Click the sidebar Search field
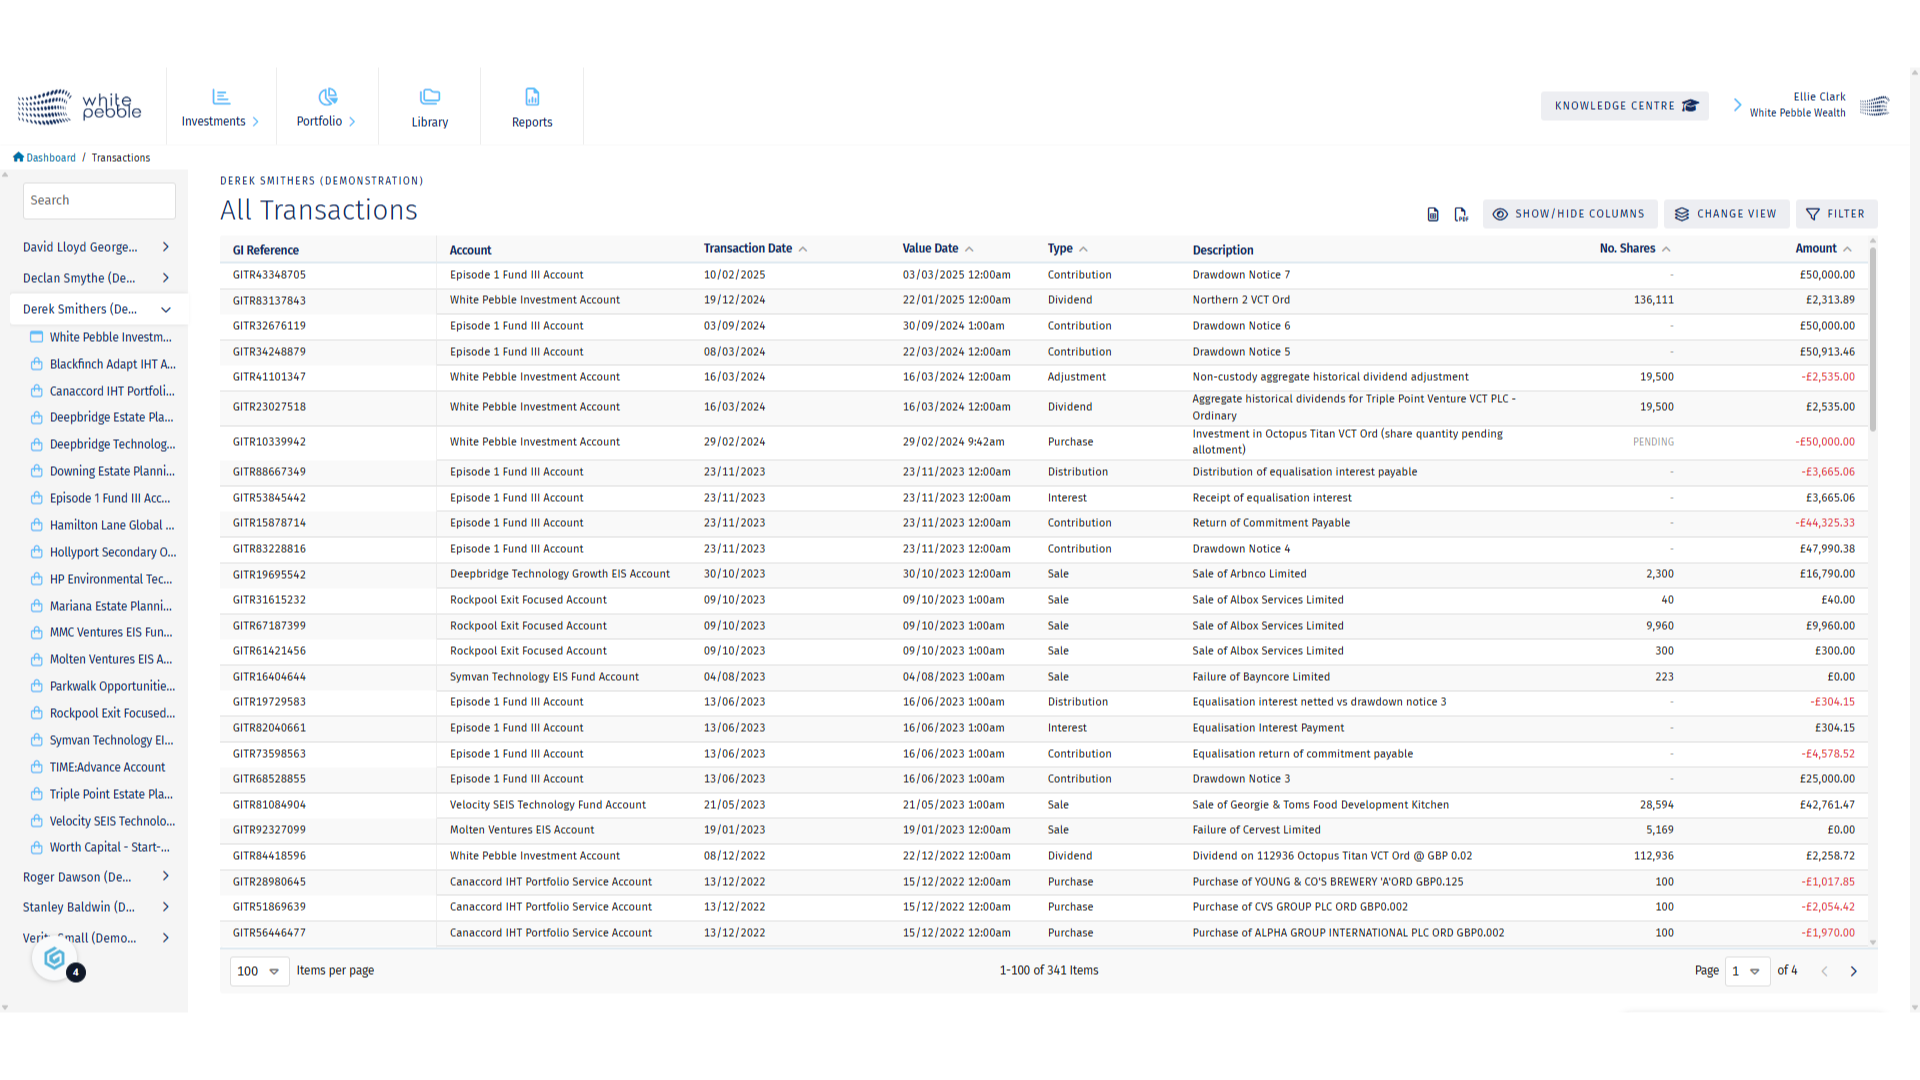The width and height of the screenshot is (1920, 1080). (99, 200)
